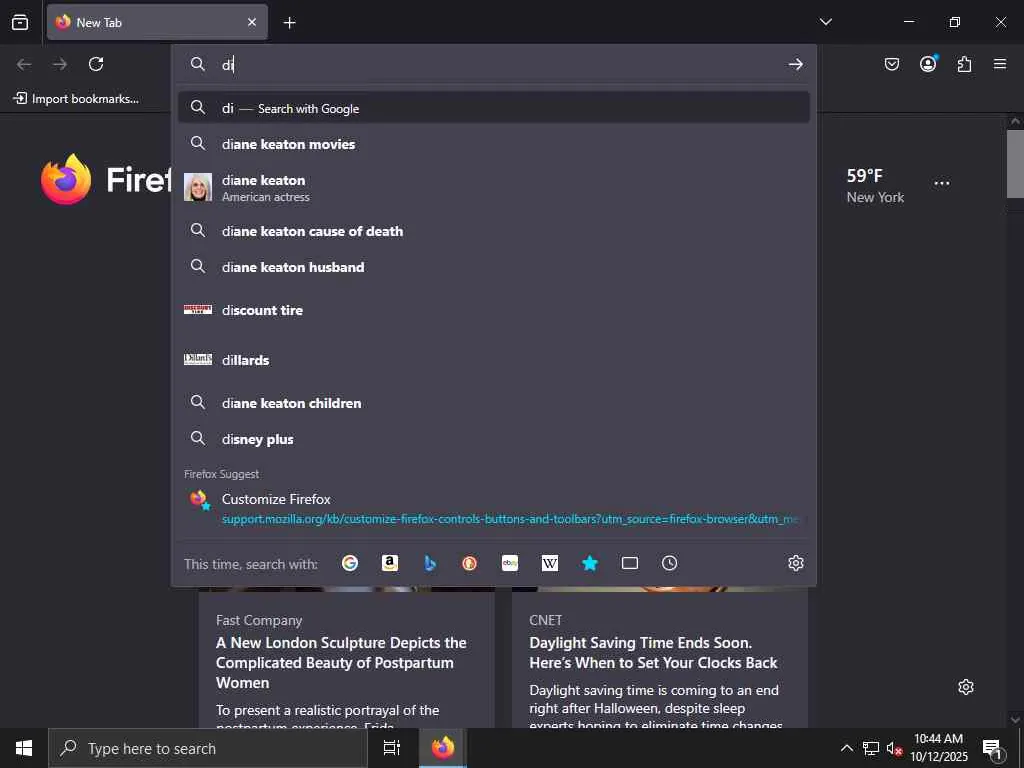1024x768 pixels.
Task: Open search settings gear in the dropdown
Action: tap(795, 563)
